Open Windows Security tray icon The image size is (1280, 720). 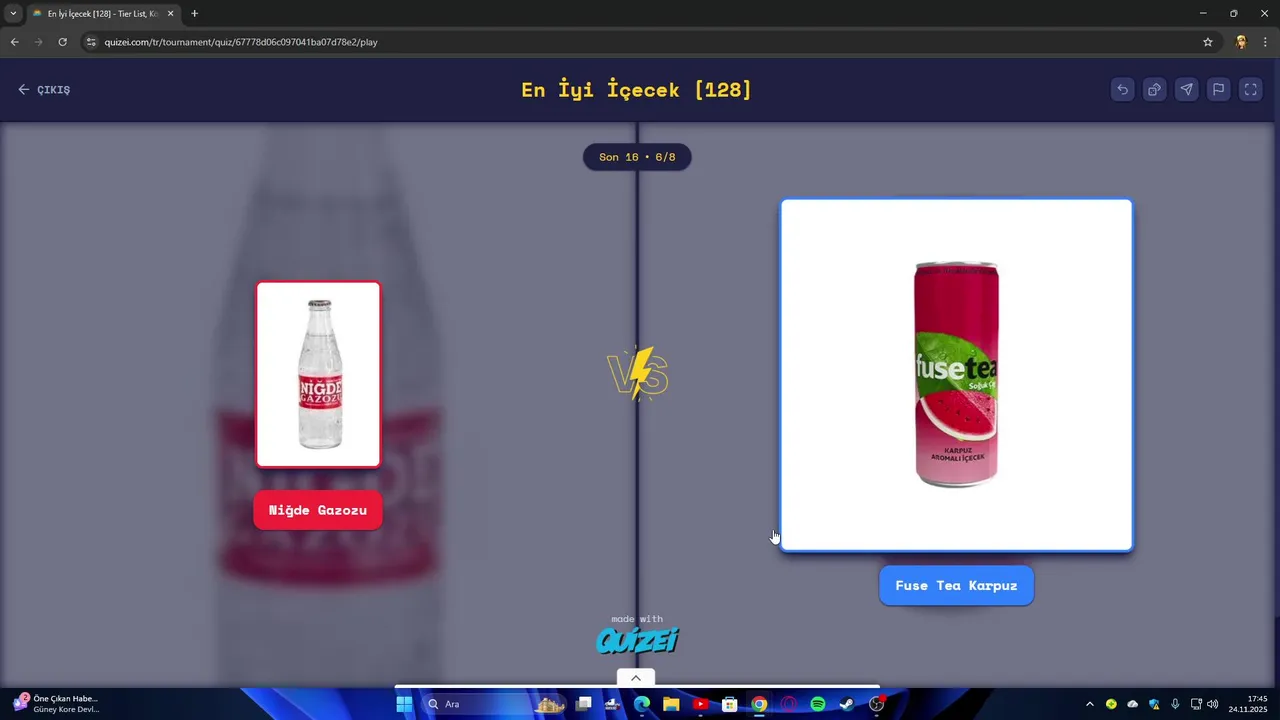point(1154,704)
